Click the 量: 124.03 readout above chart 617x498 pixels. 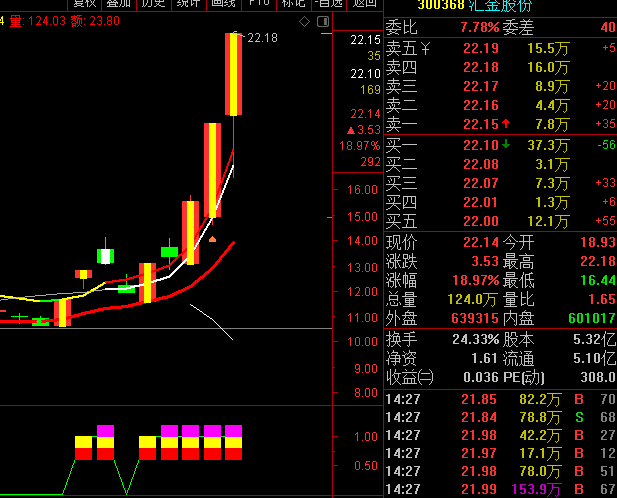click(x=38, y=20)
